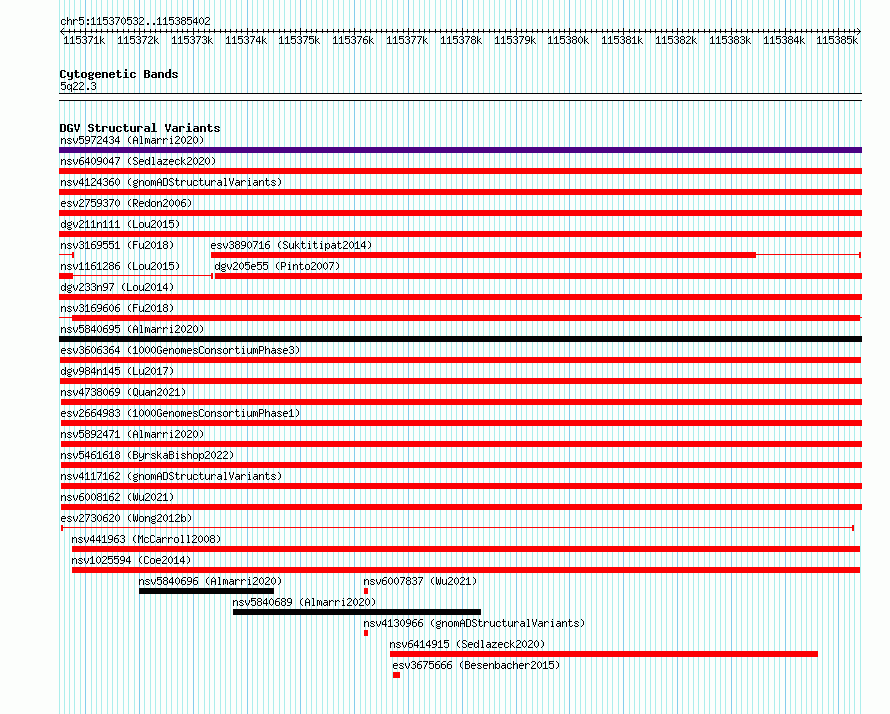Select nsv6414915 (Sedlazeck2020) label
Viewport: 890px width, 714px height.
467,644
